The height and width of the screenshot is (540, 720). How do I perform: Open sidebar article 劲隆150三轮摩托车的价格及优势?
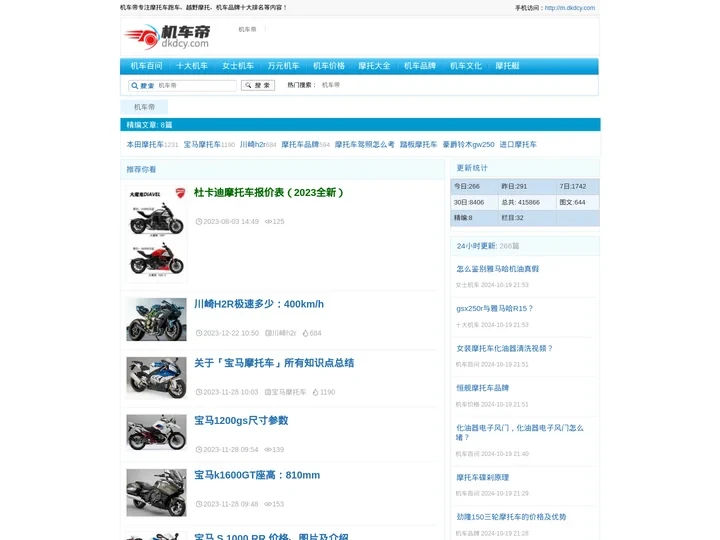coord(511,517)
